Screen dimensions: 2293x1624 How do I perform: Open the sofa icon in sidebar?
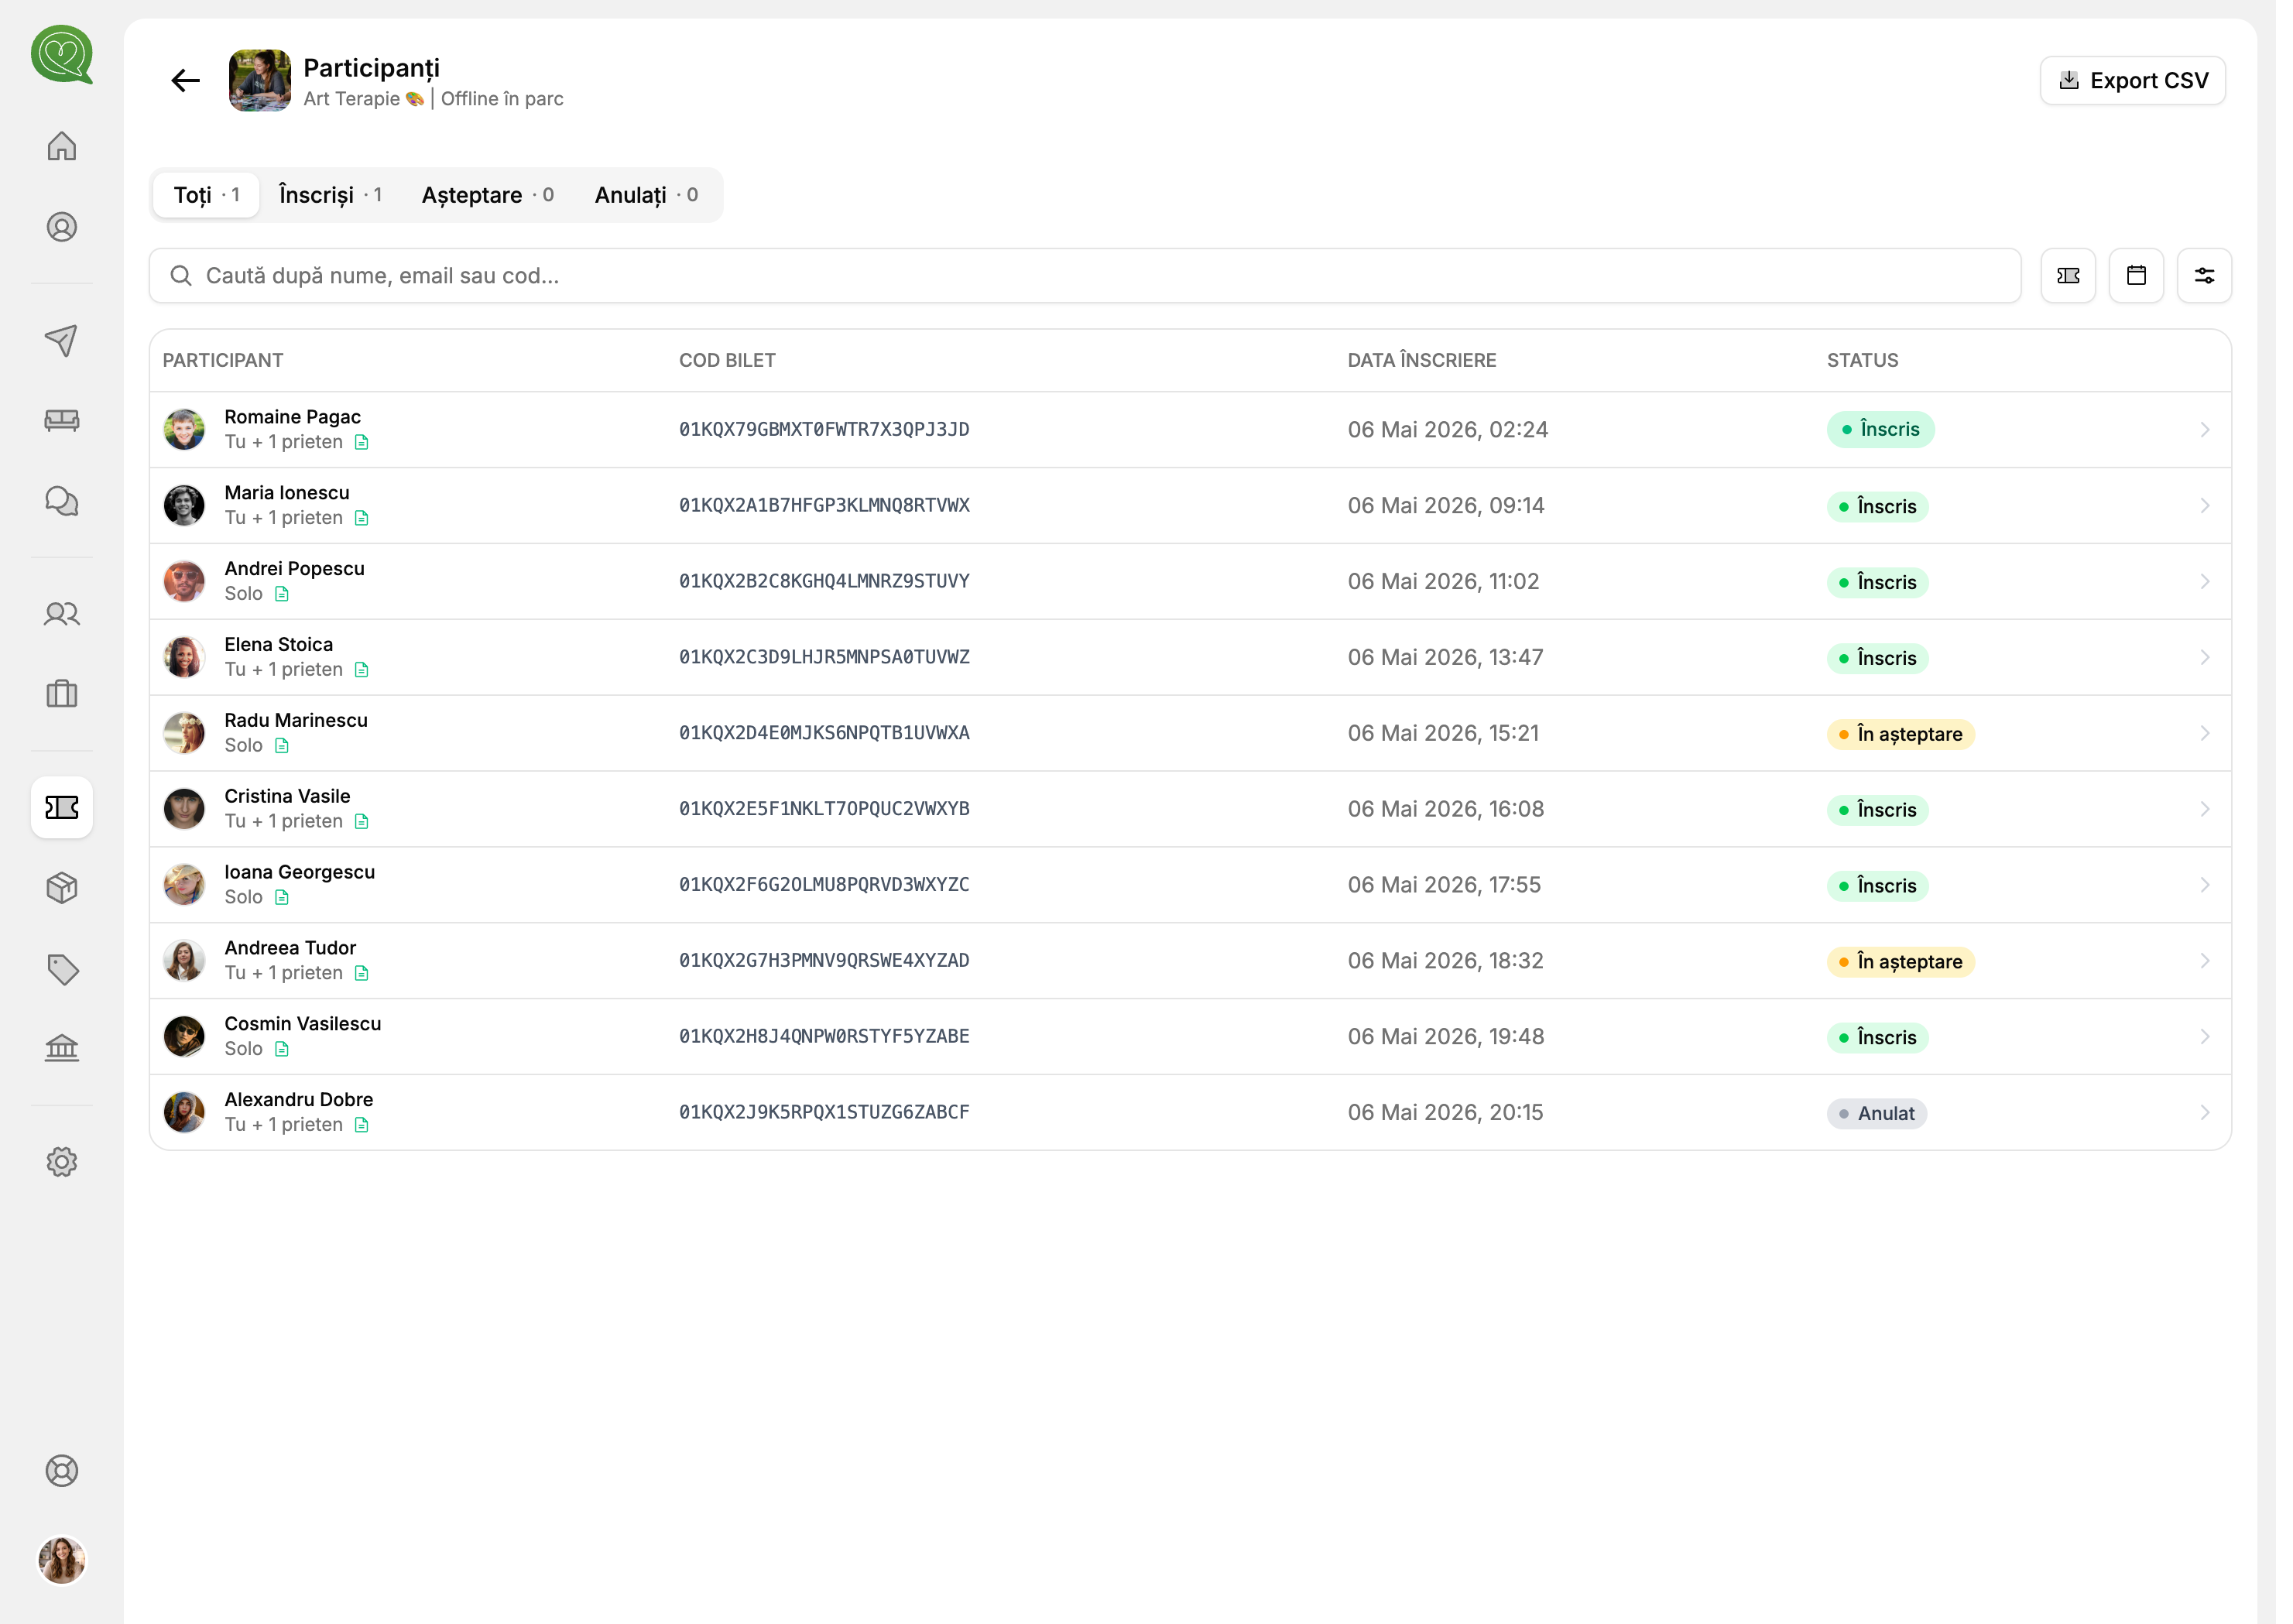click(62, 421)
